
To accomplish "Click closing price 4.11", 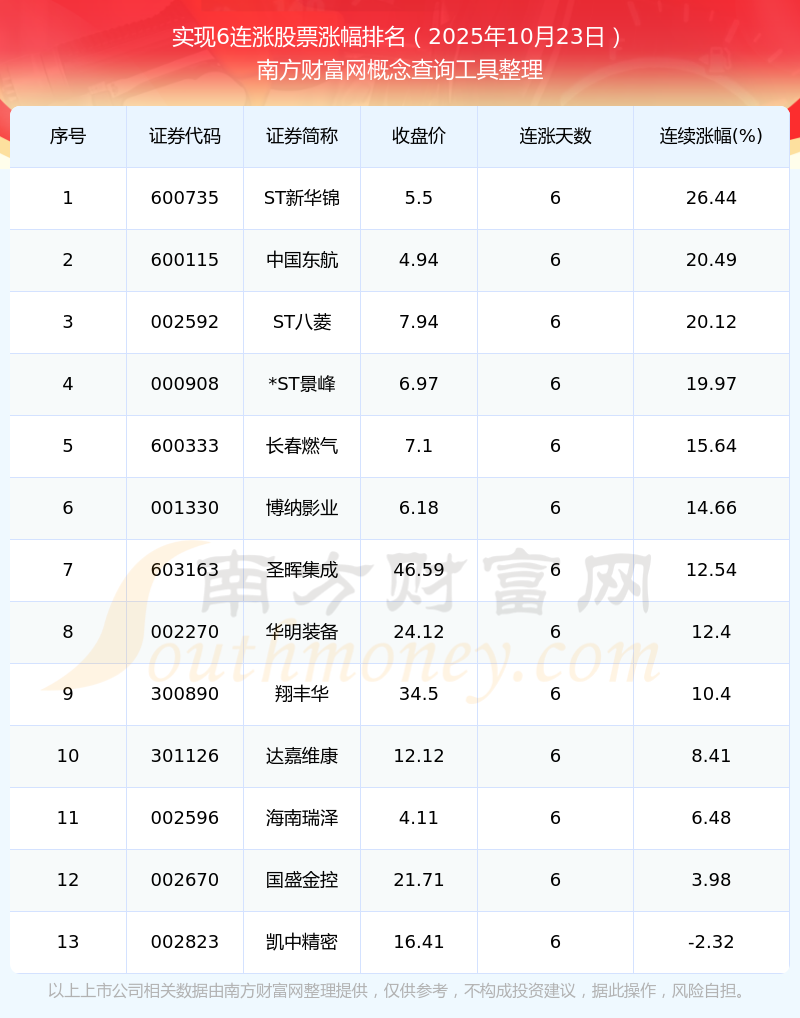I will [419, 818].
